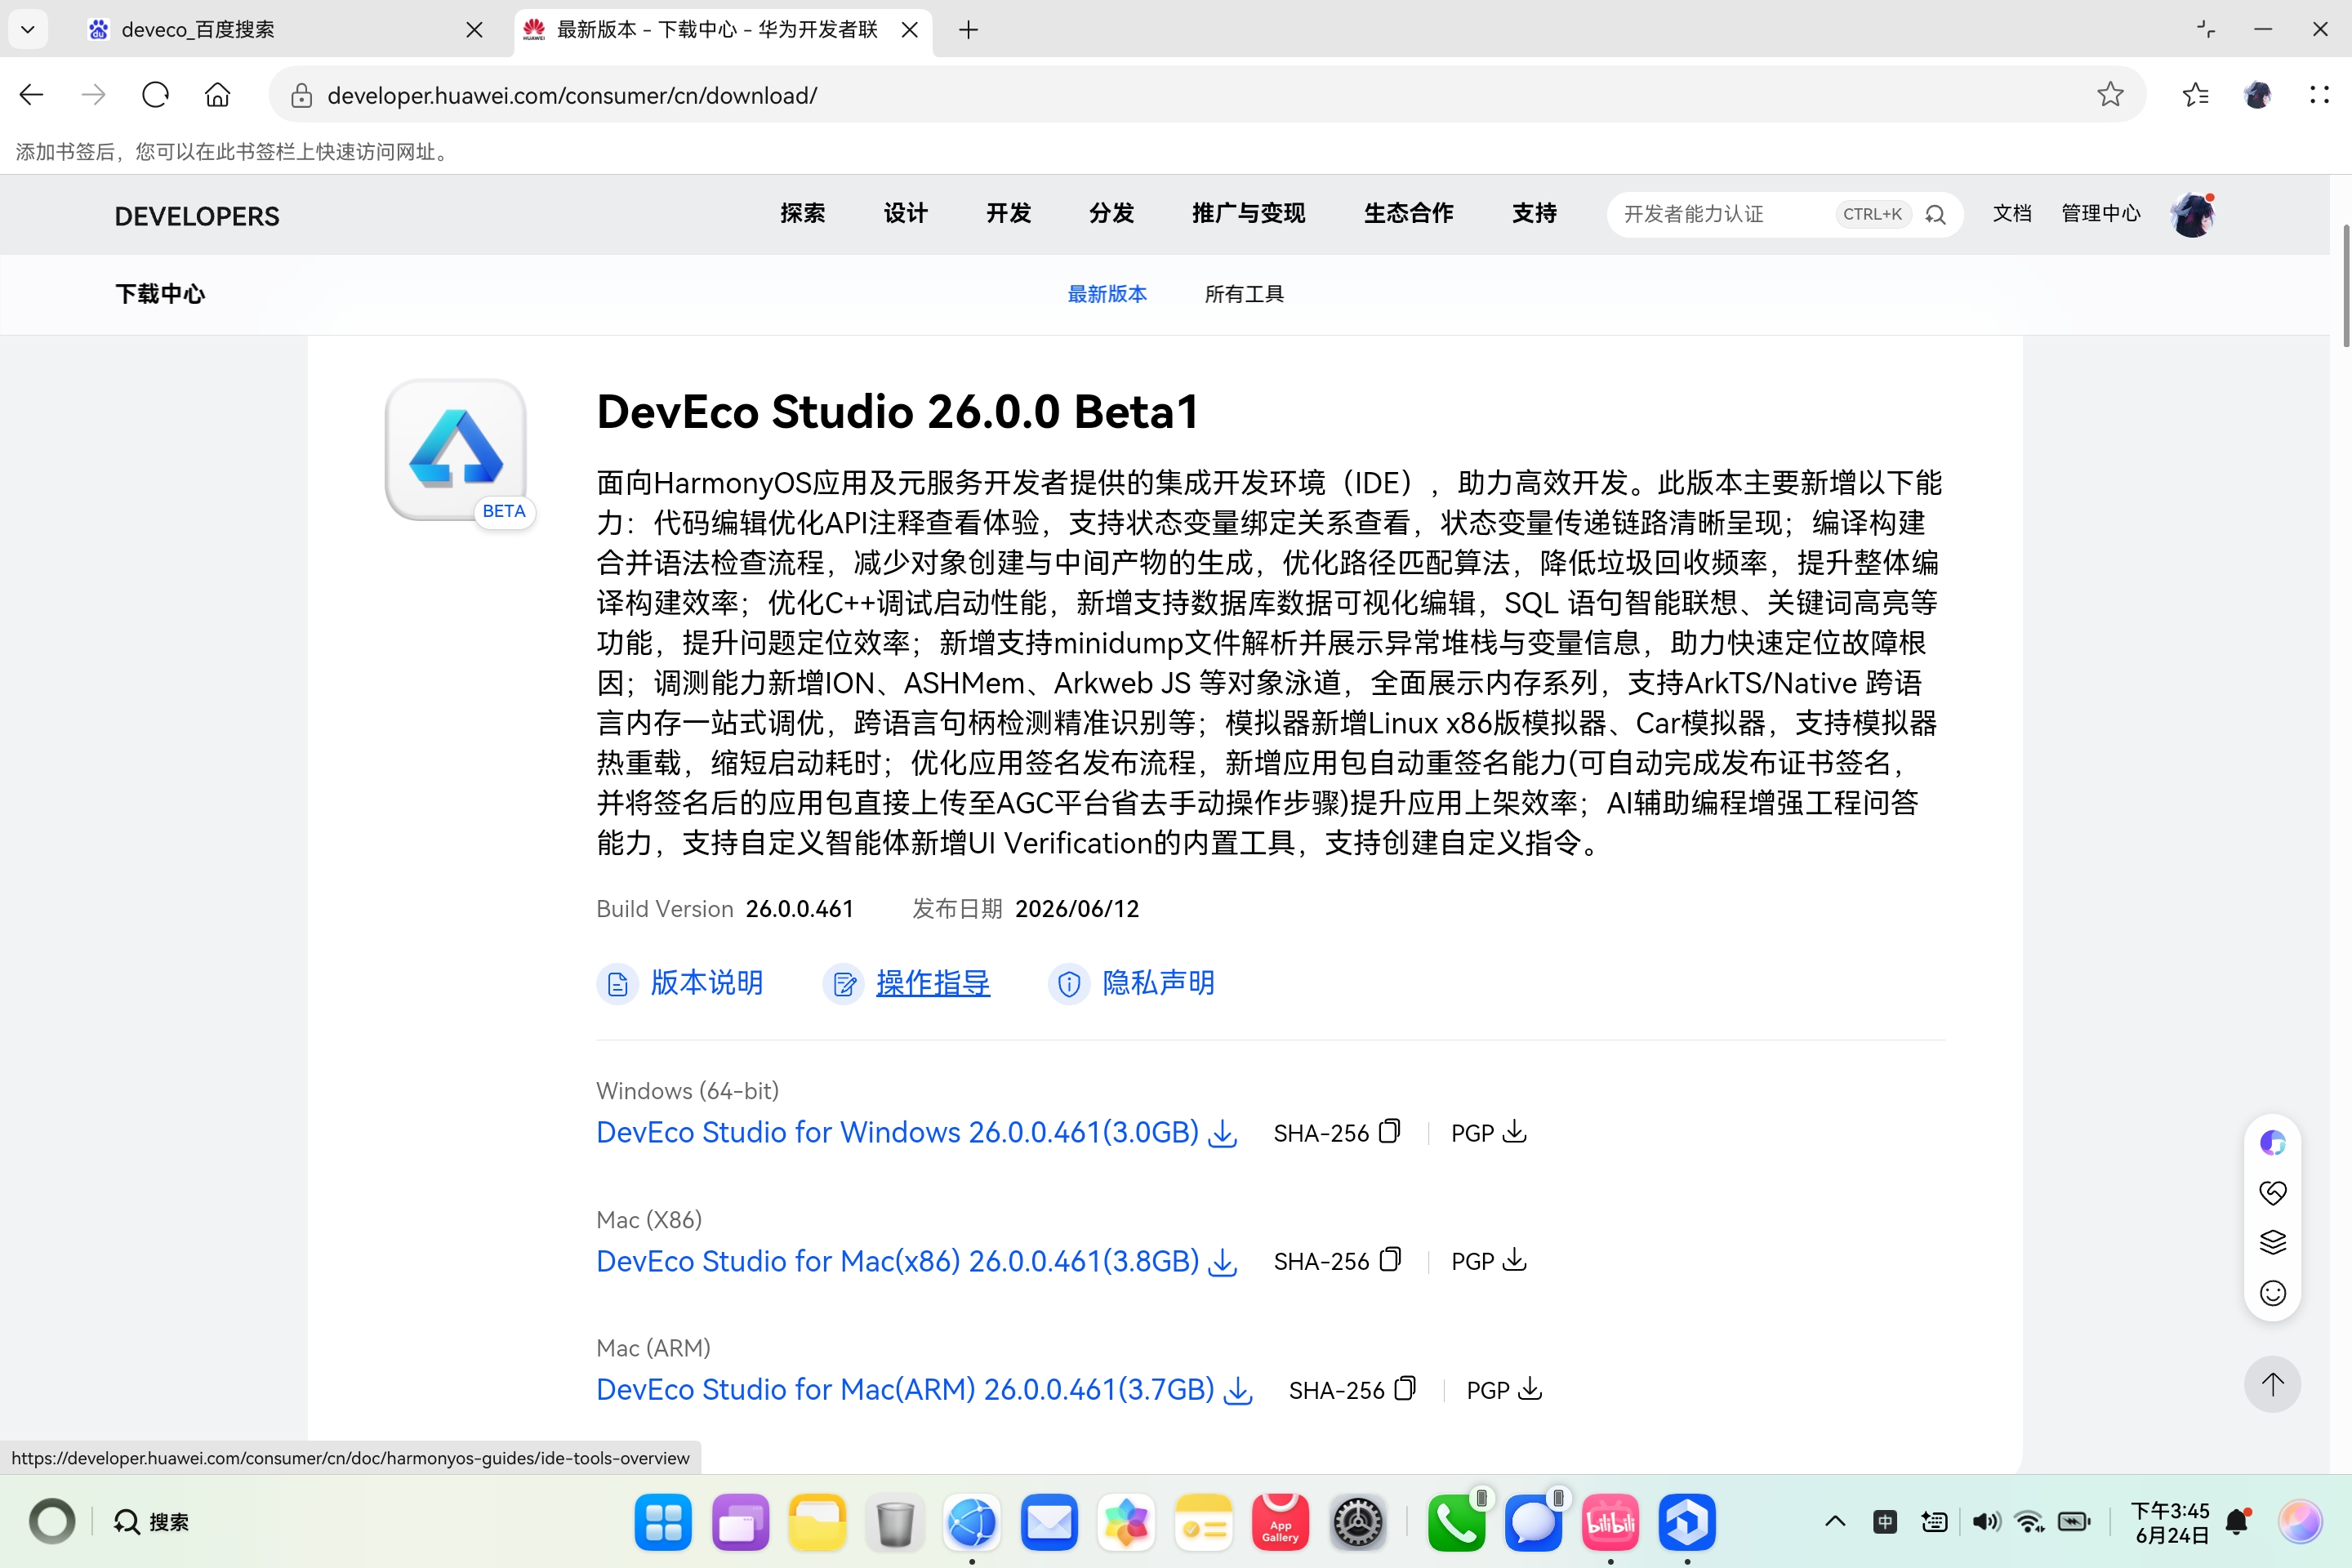
Task: Copy SHA-256 for the Windows download
Action: click(x=1389, y=1131)
